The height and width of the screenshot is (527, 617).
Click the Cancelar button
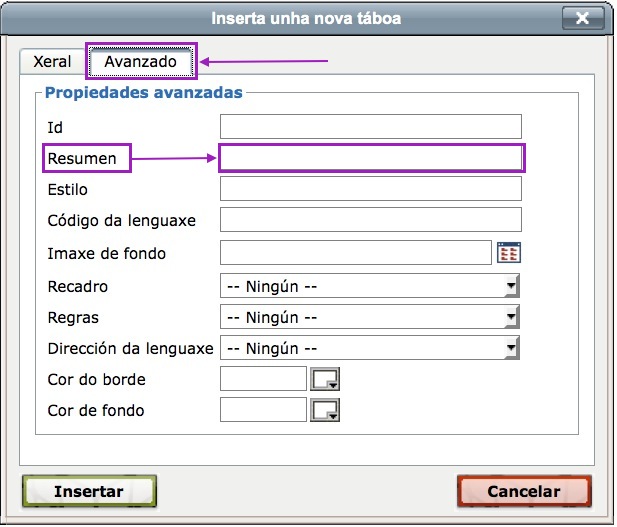pyautogui.click(x=526, y=493)
